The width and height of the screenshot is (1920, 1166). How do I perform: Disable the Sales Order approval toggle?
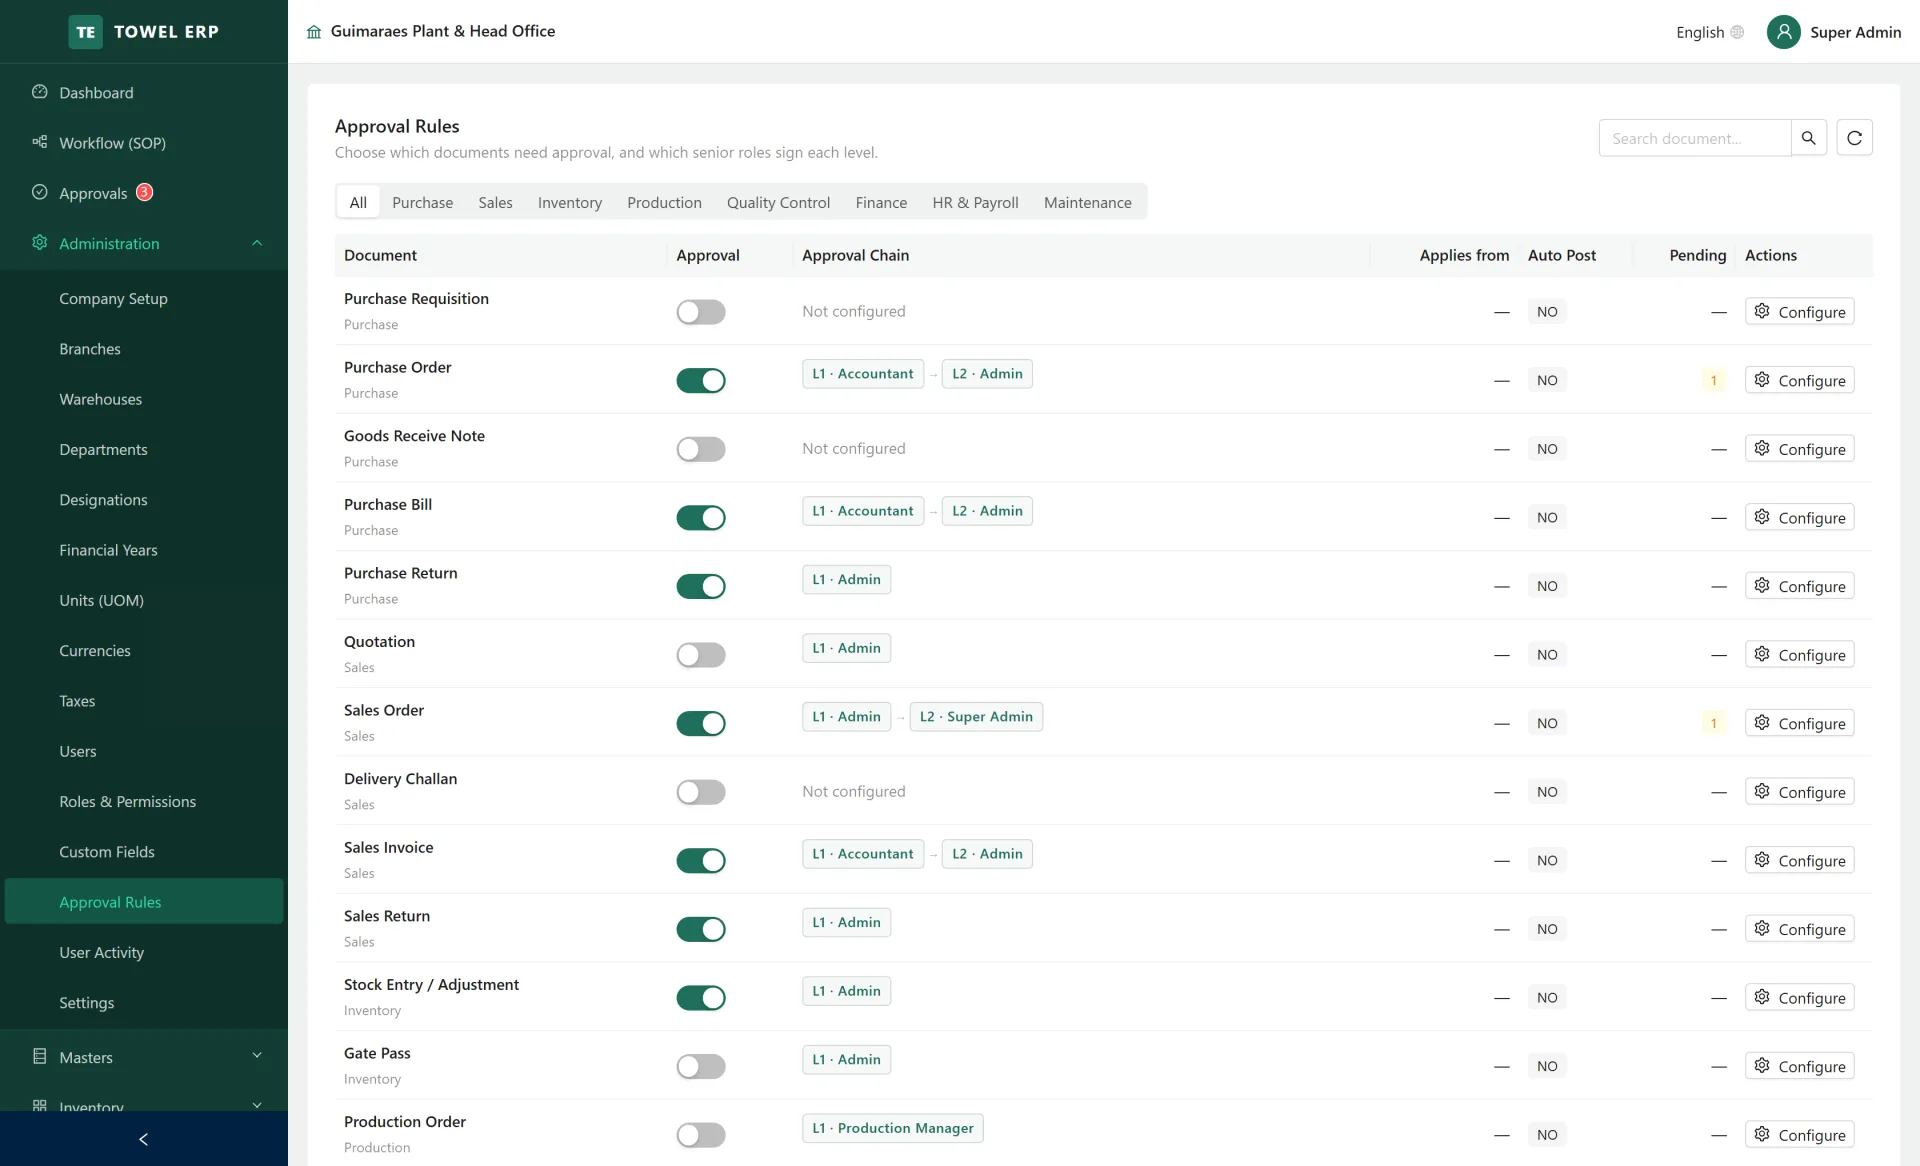click(x=700, y=723)
